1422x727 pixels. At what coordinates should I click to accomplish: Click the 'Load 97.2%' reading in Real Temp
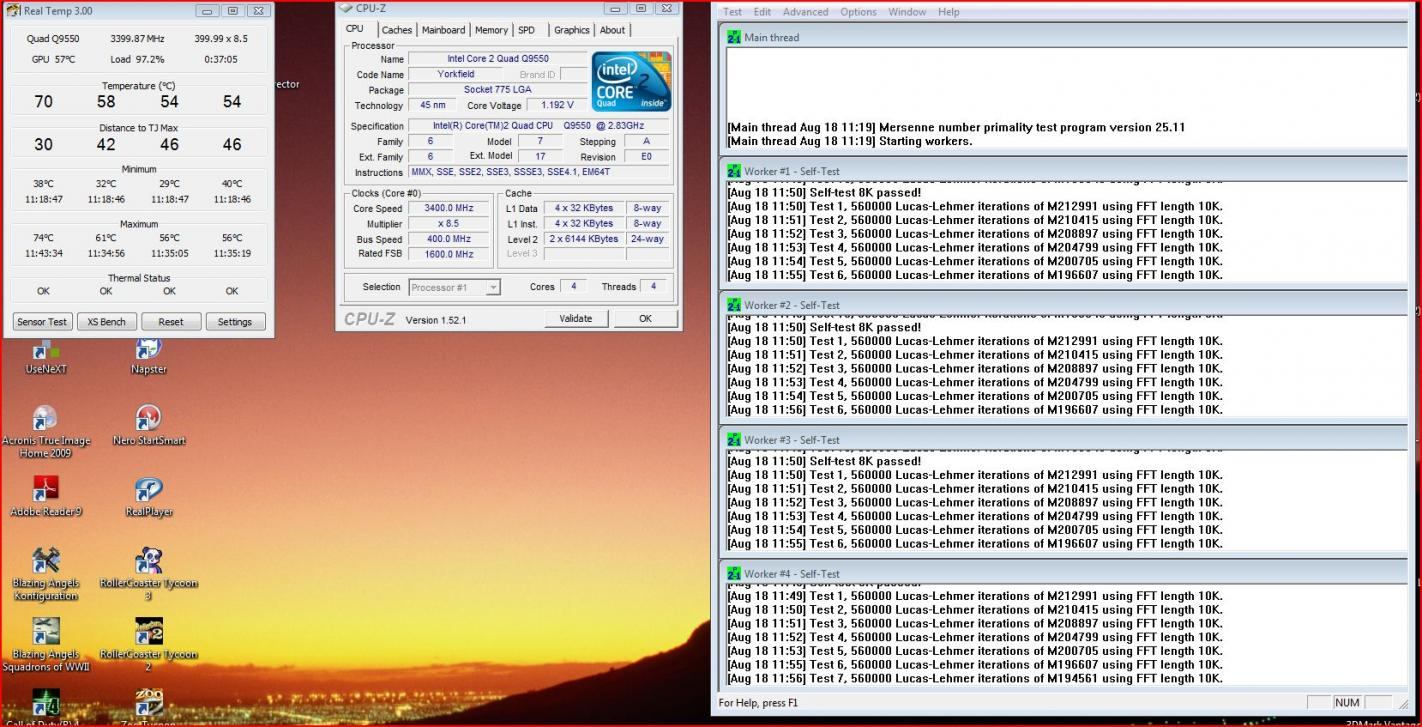point(138,59)
